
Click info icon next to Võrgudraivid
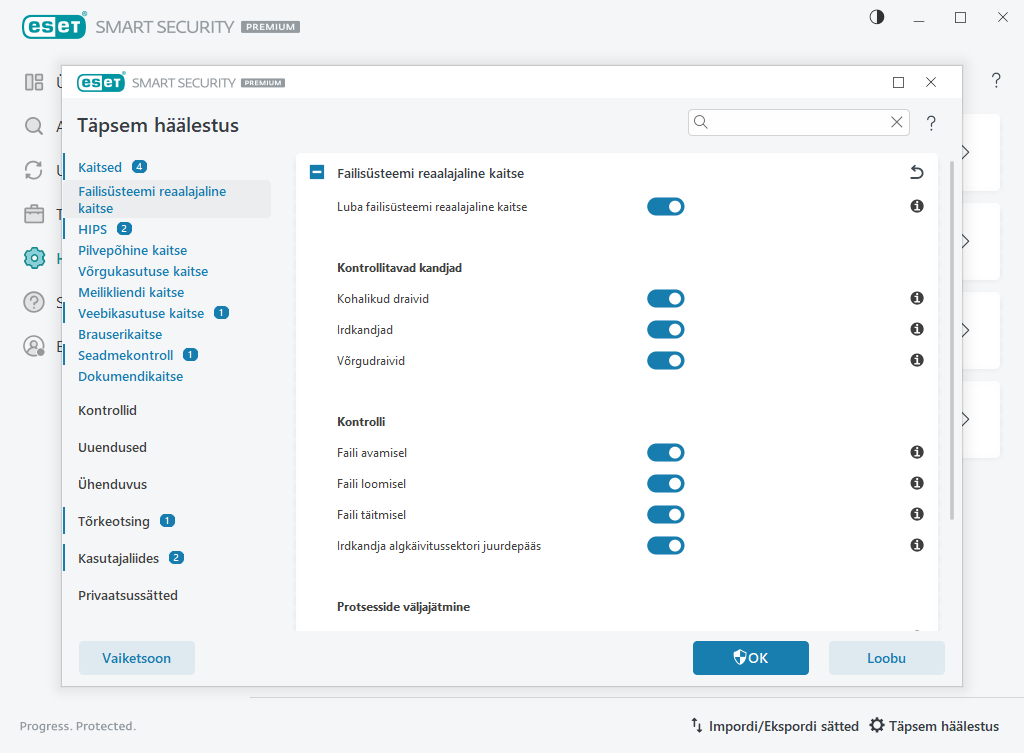[916, 360]
